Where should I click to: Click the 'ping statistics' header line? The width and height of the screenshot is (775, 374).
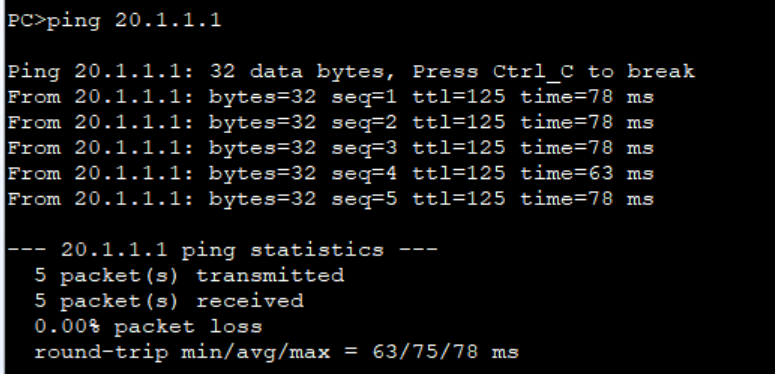click(x=222, y=250)
